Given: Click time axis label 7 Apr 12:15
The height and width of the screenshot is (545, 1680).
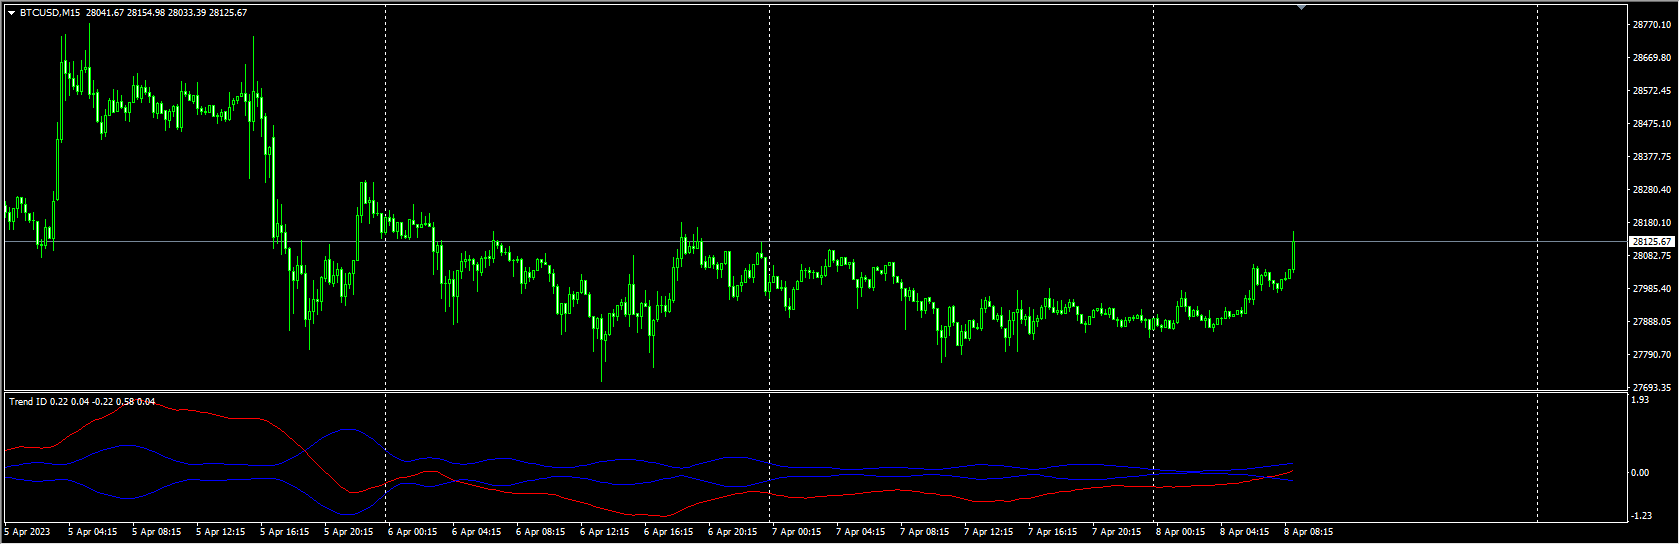Looking at the screenshot, I should coord(989,532).
